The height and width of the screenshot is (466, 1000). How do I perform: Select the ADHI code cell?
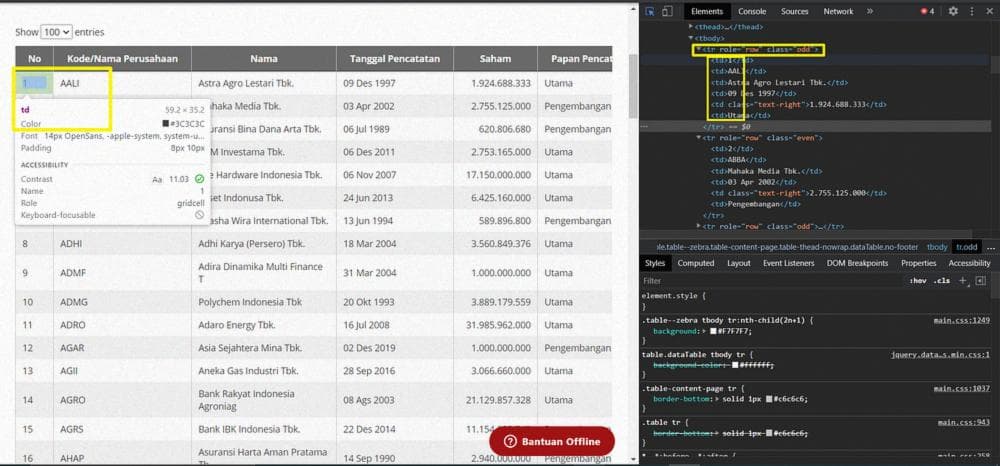pyautogui.click(x=122, y=244)
